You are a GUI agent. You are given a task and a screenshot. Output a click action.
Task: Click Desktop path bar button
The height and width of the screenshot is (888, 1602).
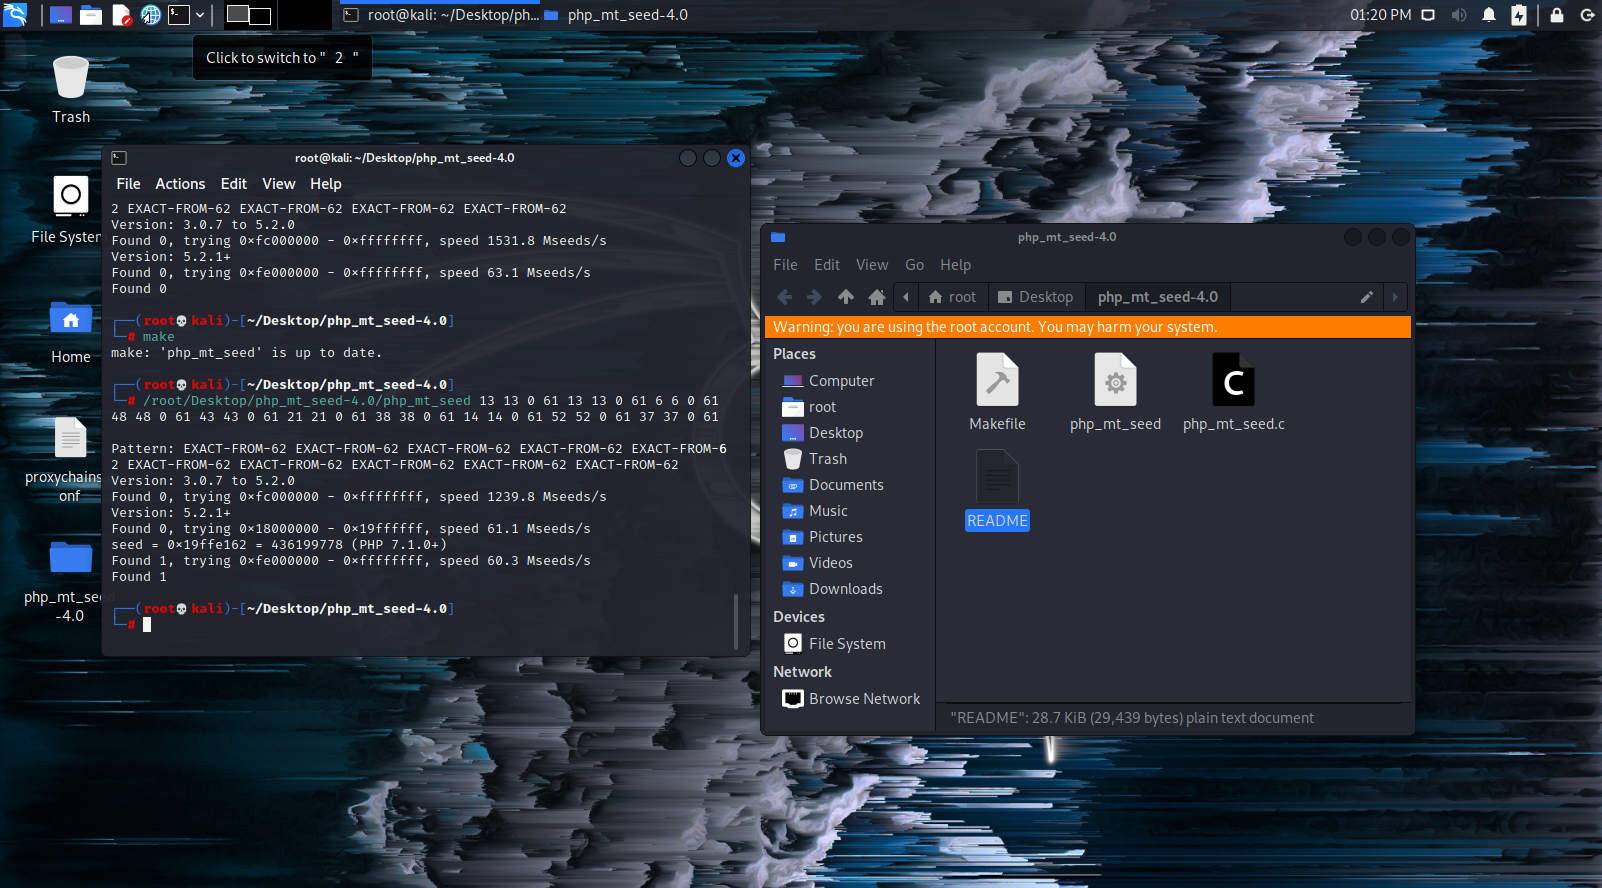pyautogui.click(x=1036, y=297)
